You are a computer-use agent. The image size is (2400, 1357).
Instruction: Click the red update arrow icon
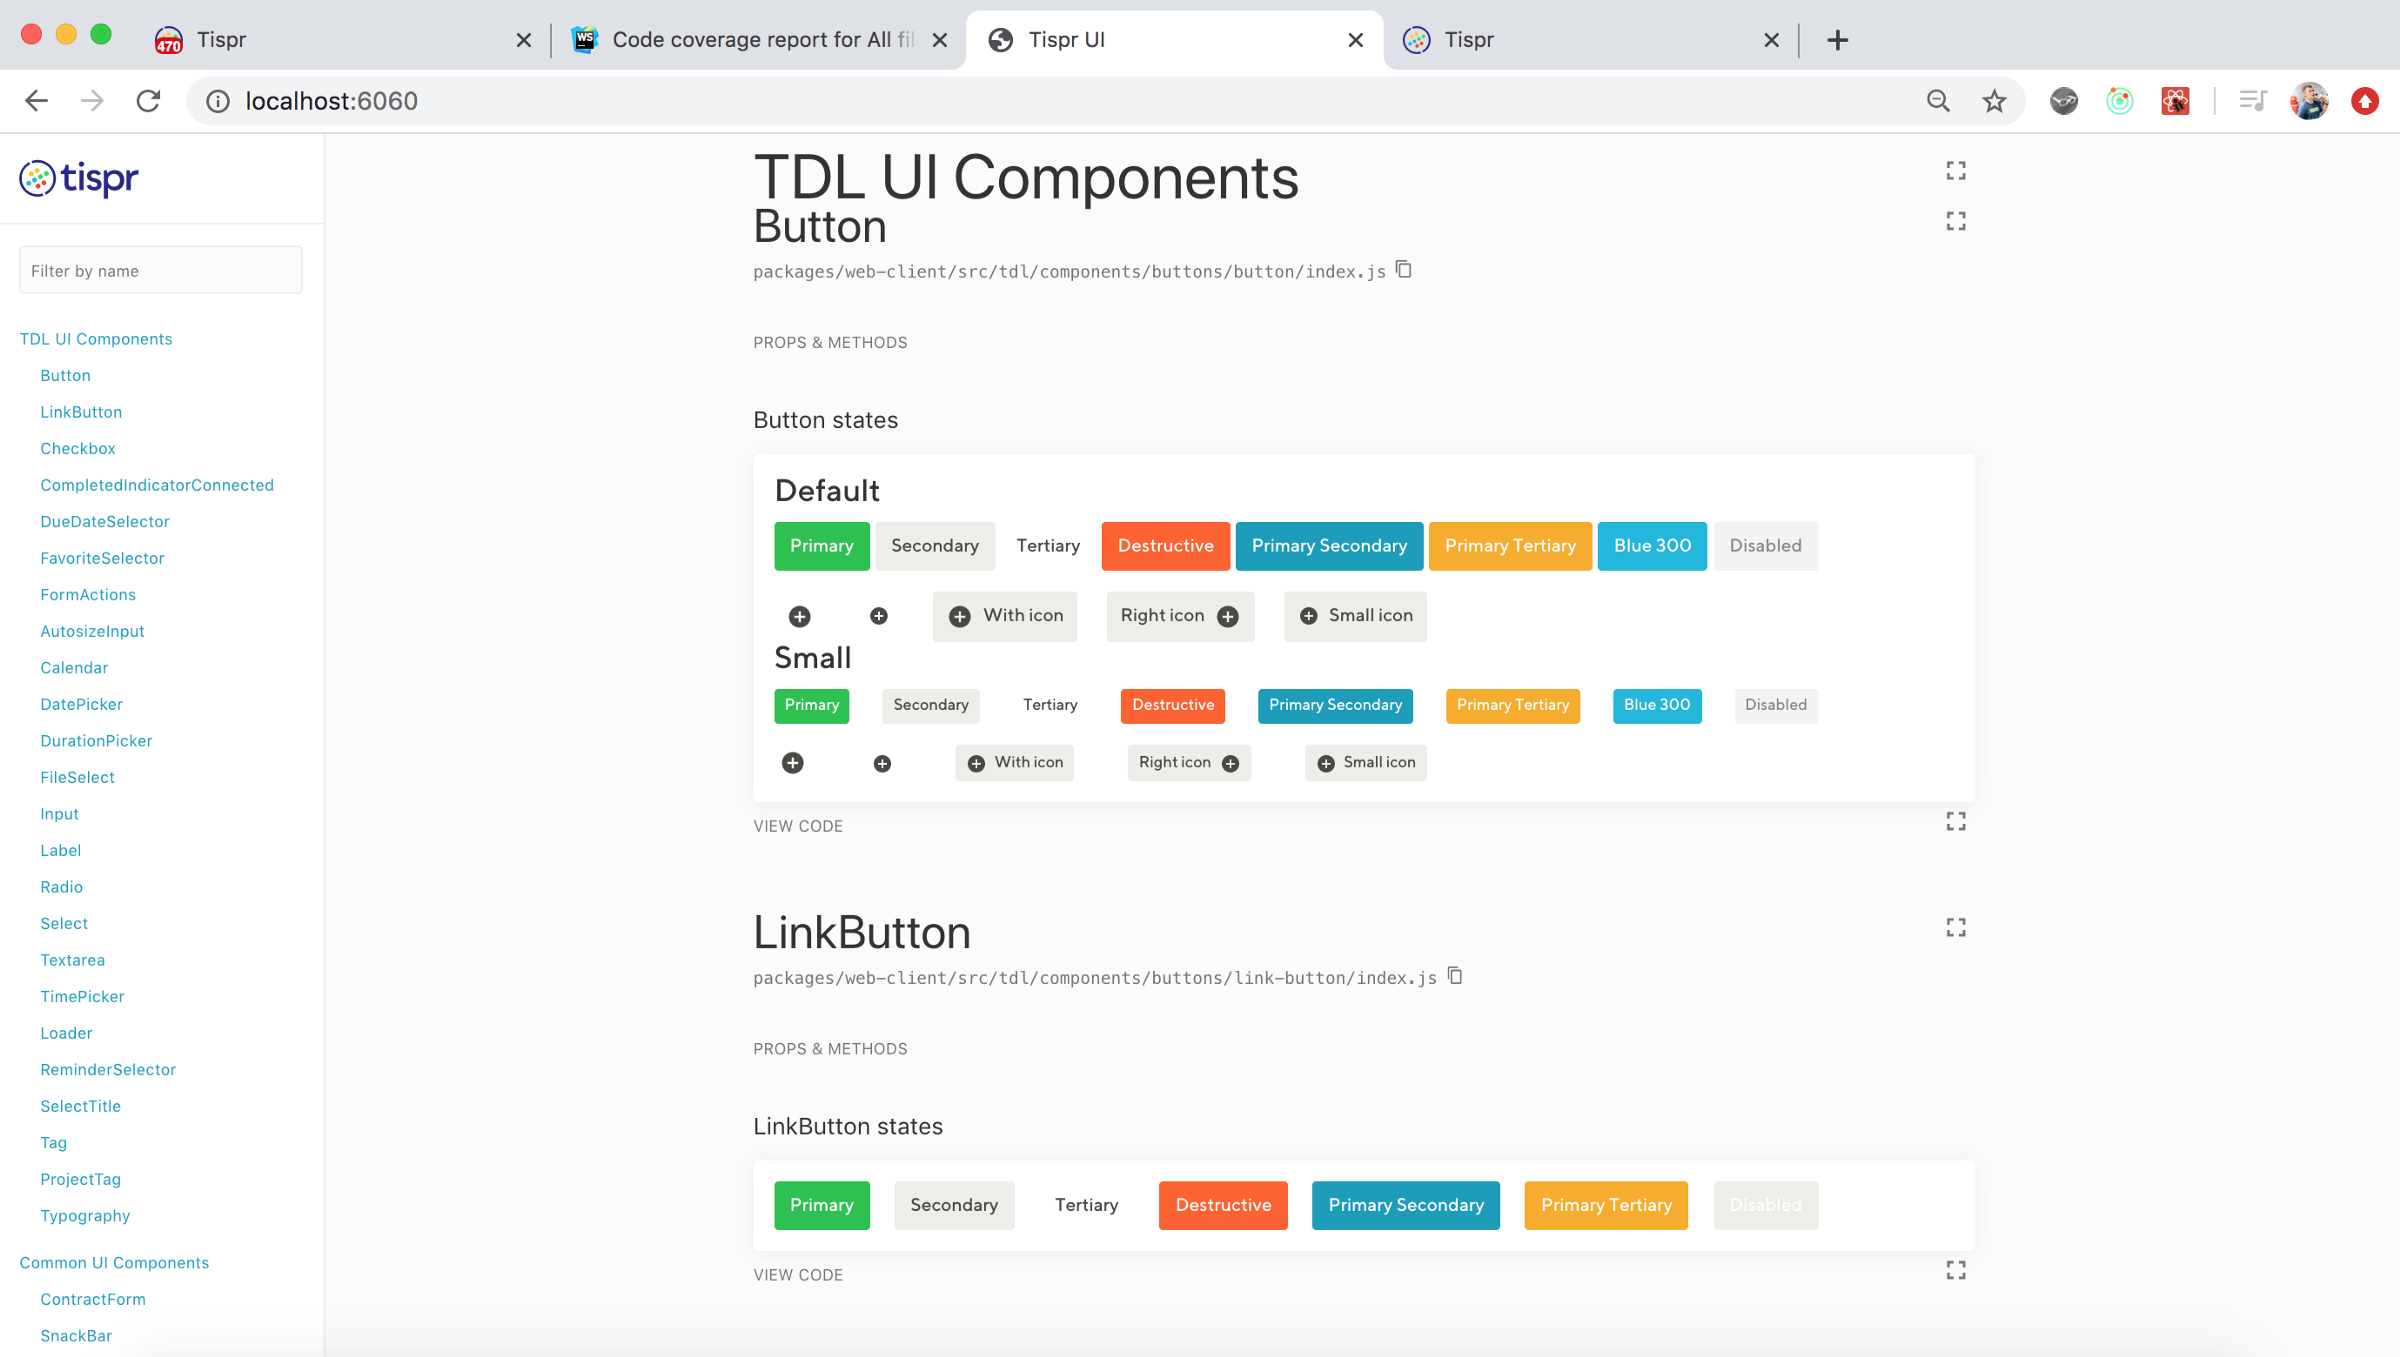(2365, 101)
